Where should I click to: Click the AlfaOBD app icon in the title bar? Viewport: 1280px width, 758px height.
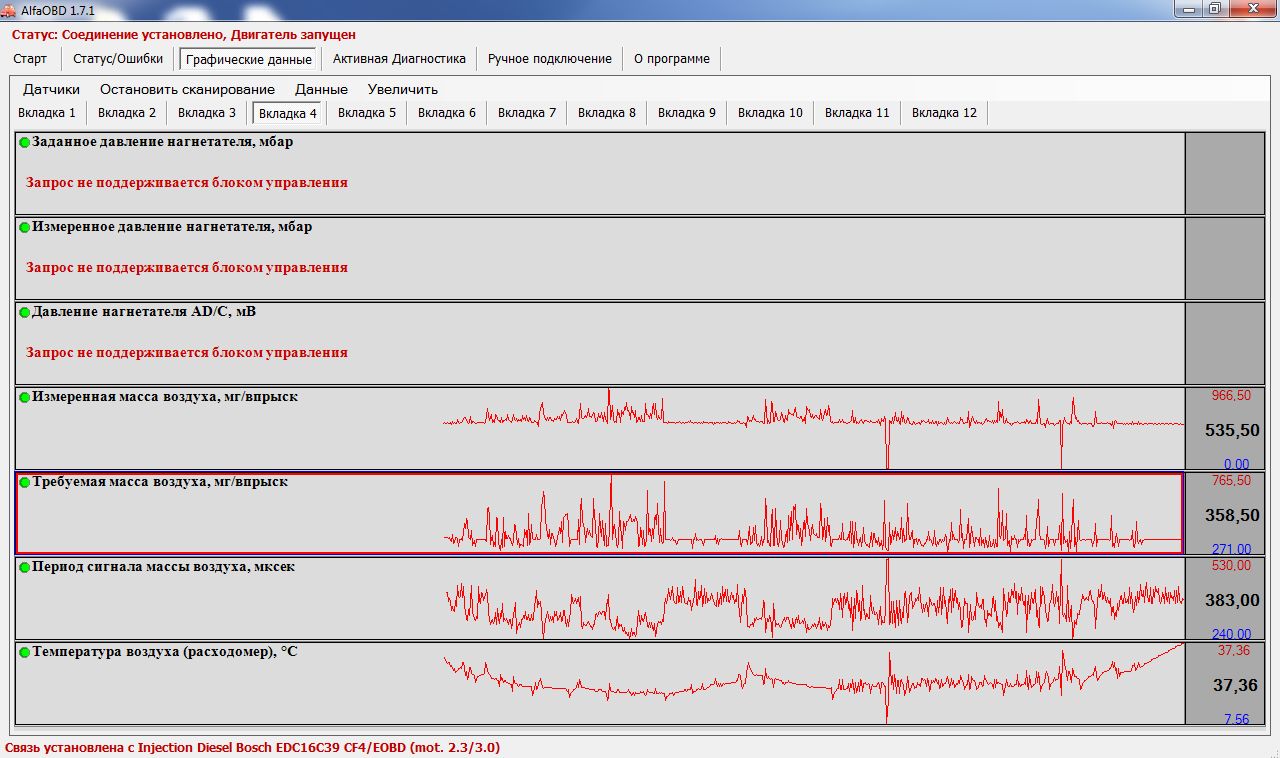(x=10, y=9)
